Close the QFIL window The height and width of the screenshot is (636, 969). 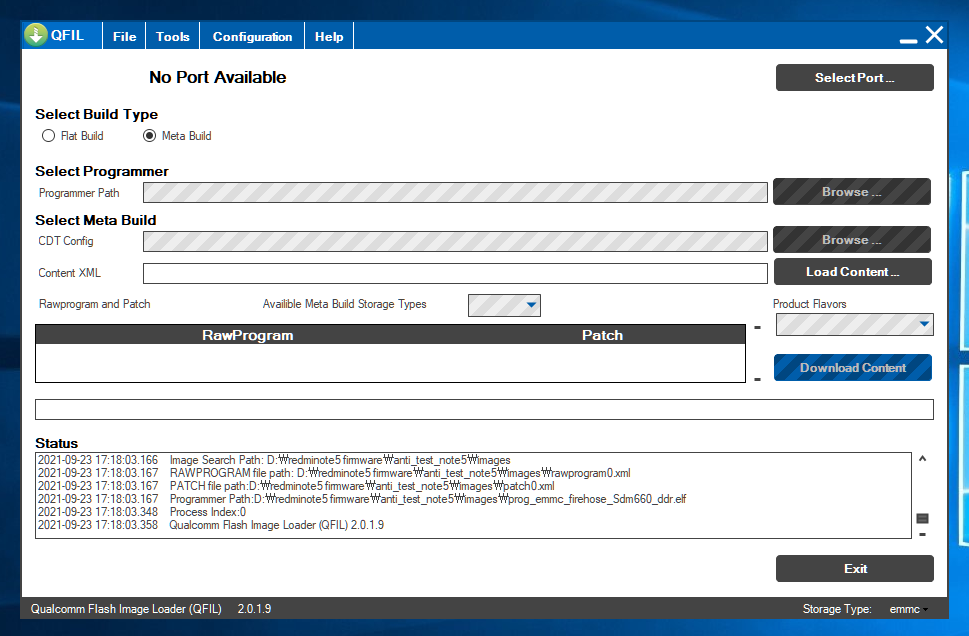(x=934, y=35)
